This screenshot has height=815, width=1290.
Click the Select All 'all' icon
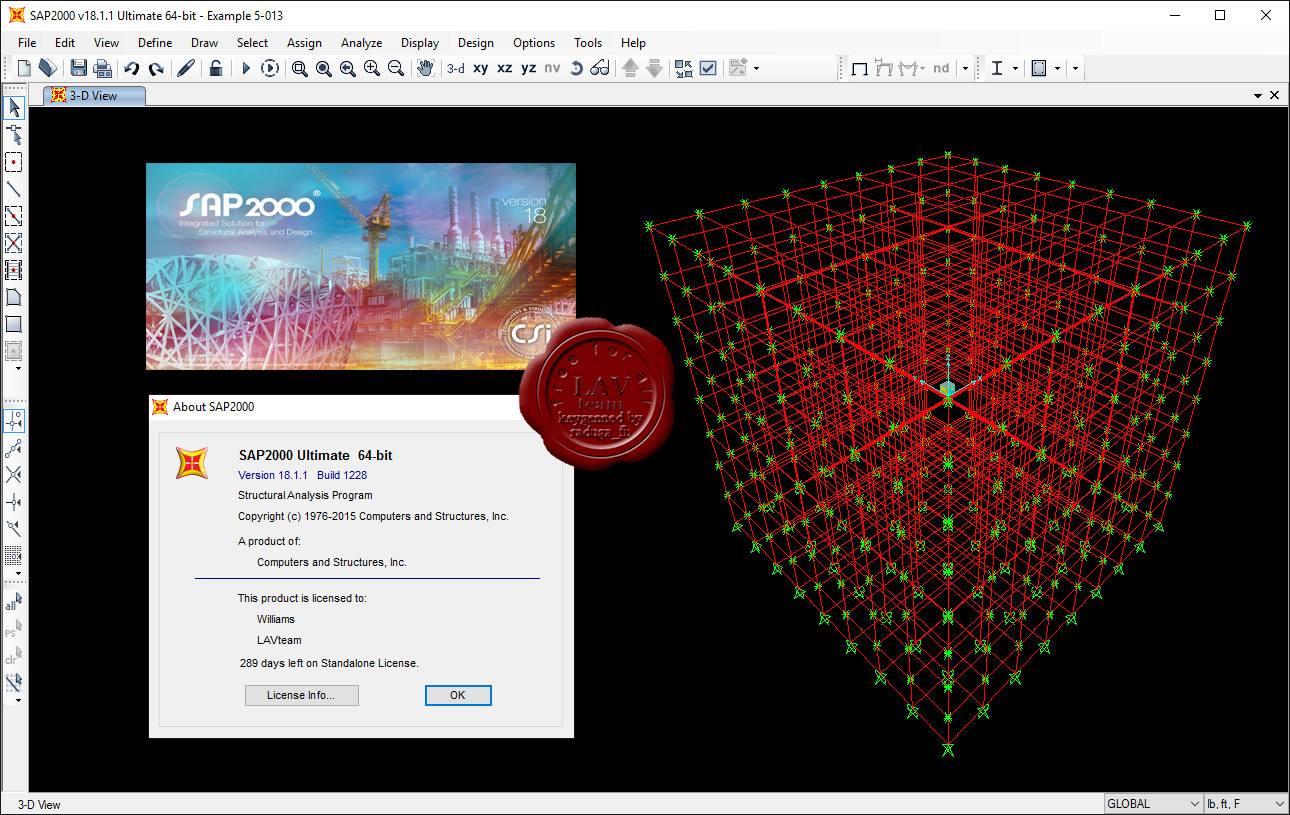(14, 603)
